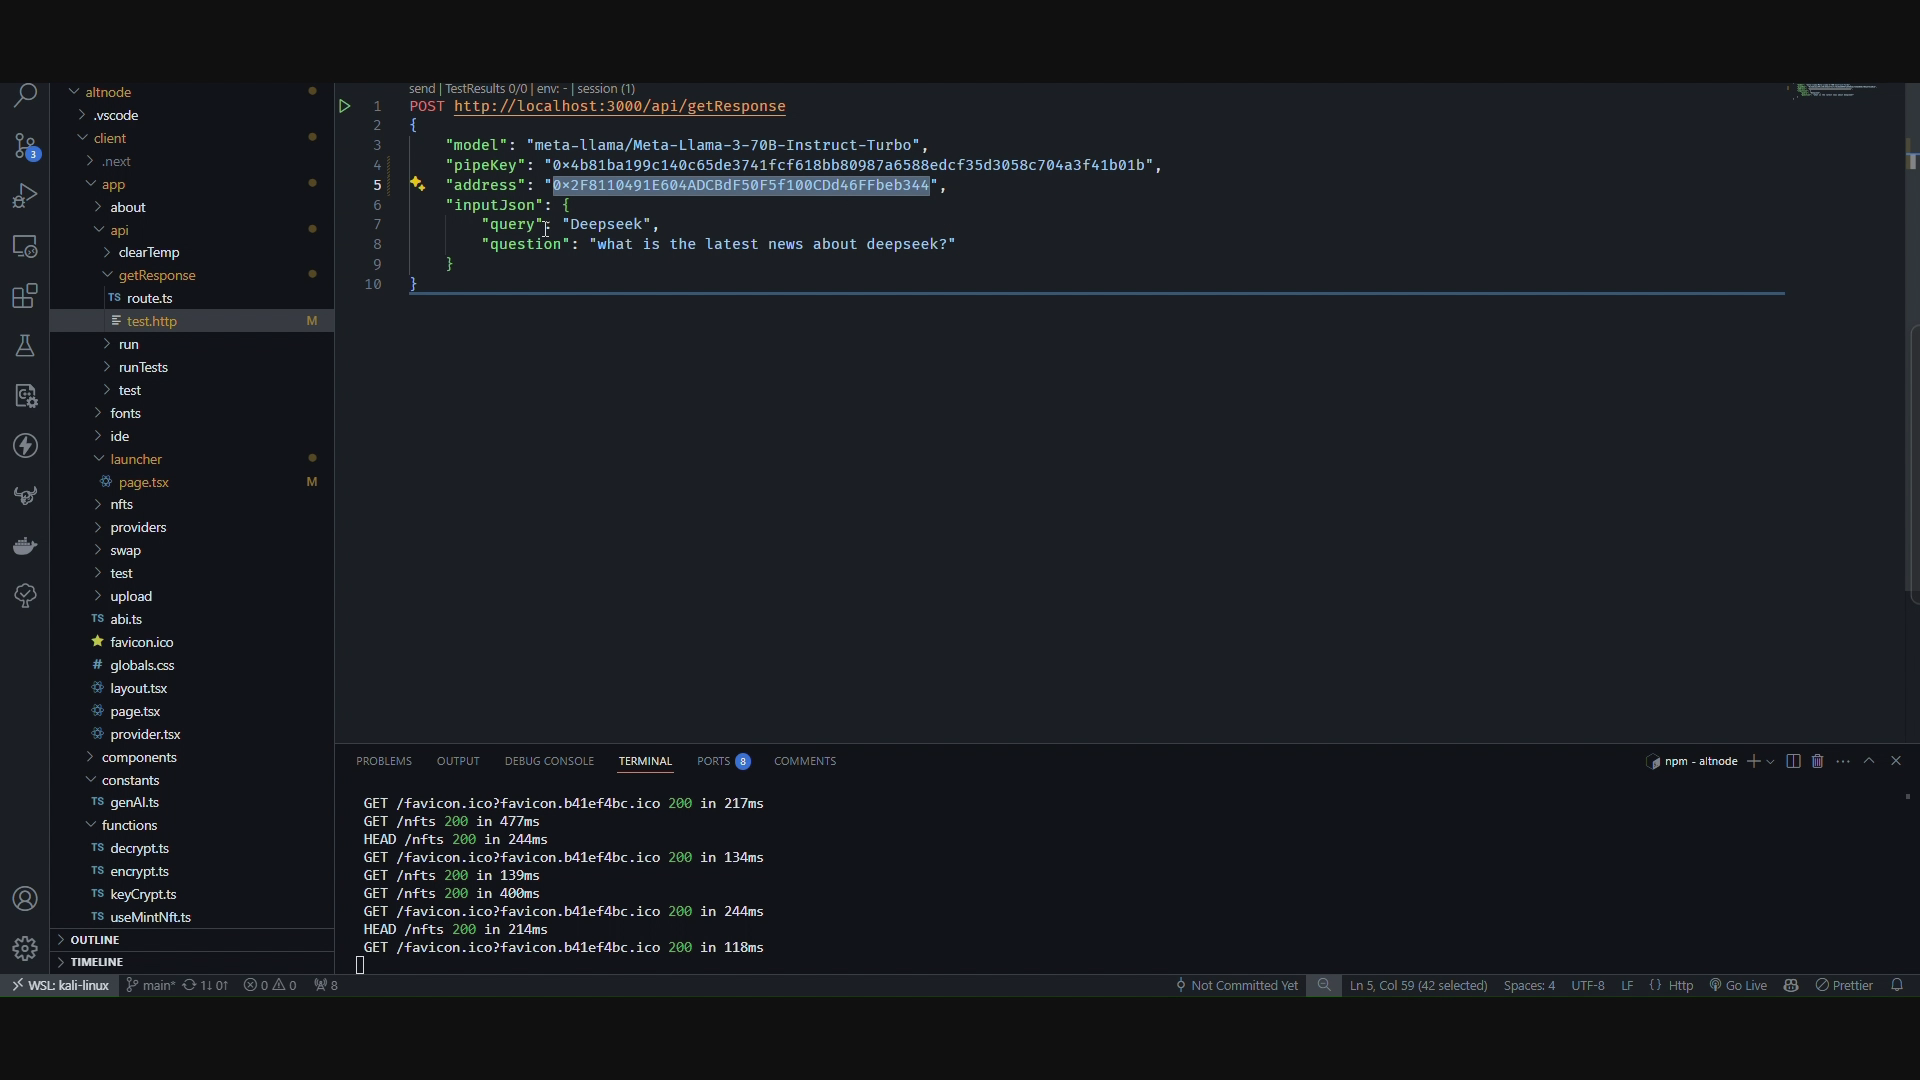Click the main* git branch button

(x=150, y=986)
